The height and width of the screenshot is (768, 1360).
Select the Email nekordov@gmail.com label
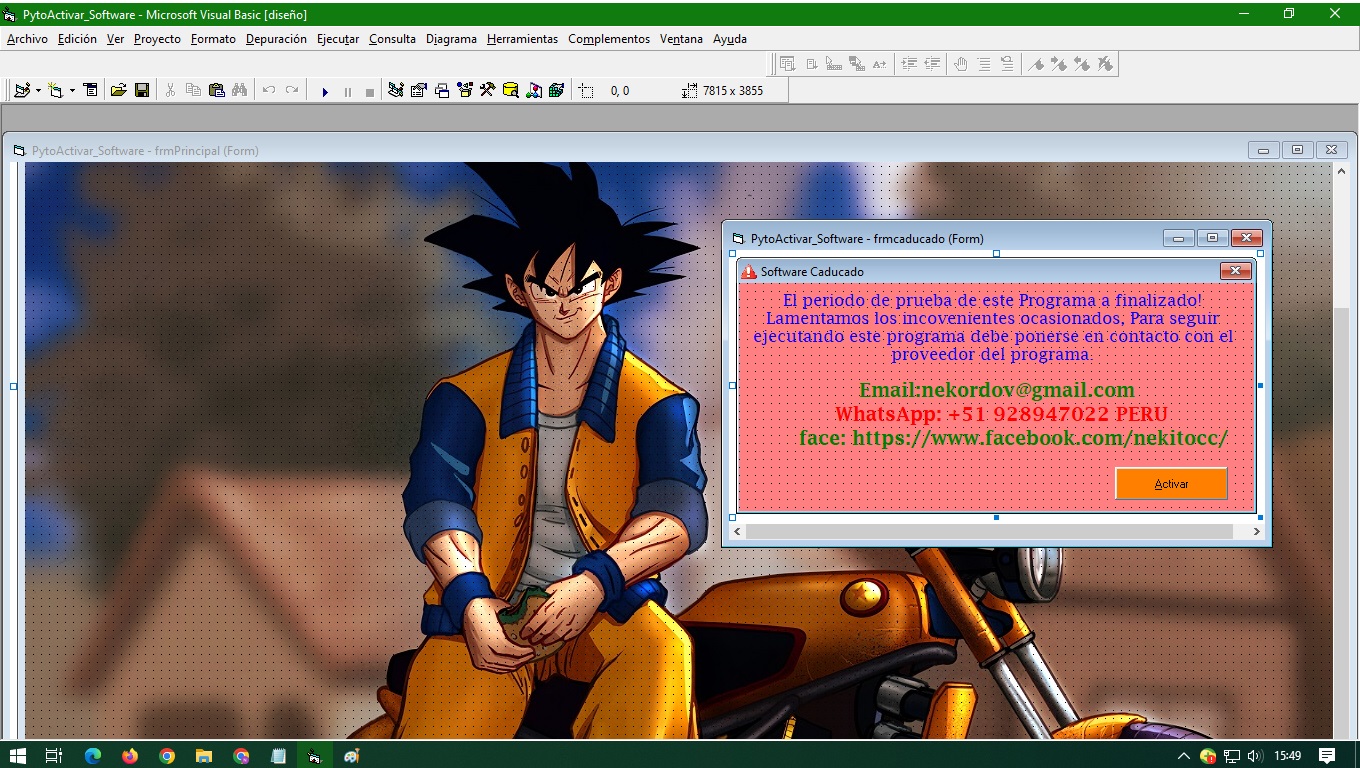(x=997, y=390)
